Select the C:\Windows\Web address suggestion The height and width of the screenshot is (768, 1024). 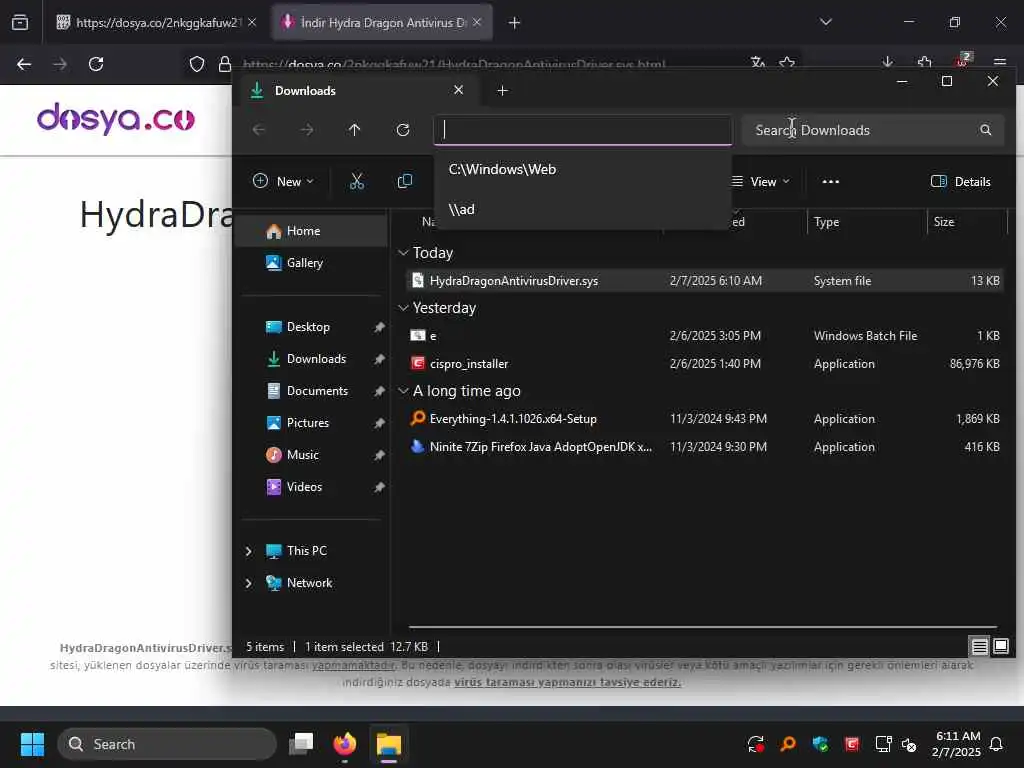click(583, 169)
